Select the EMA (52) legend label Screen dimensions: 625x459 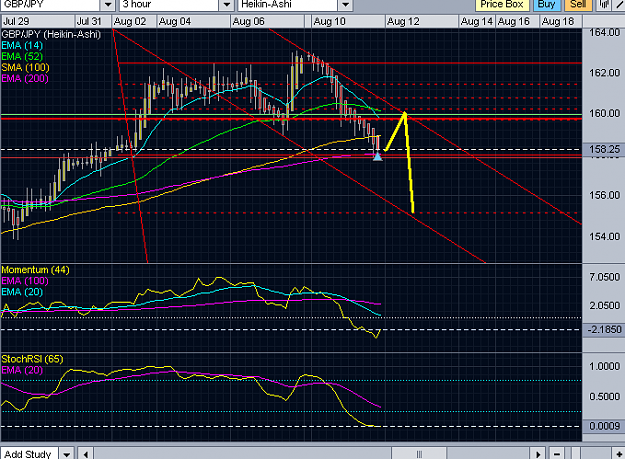click(22, 57)
